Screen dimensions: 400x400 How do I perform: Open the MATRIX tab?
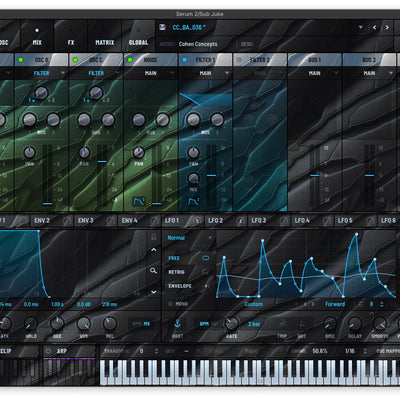[x=105, y=36]
